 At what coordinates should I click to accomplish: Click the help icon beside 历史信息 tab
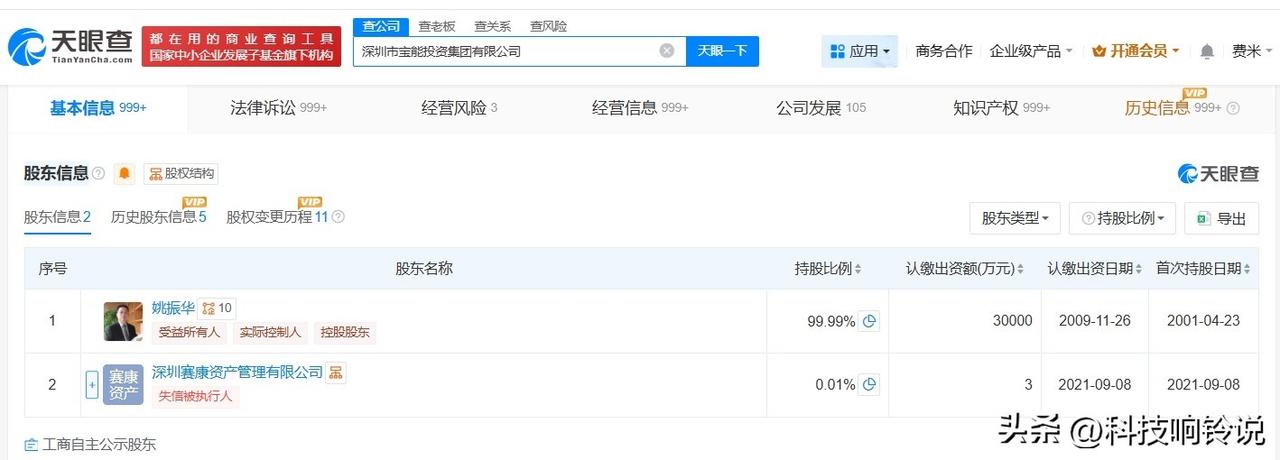tap(1233, 108)
